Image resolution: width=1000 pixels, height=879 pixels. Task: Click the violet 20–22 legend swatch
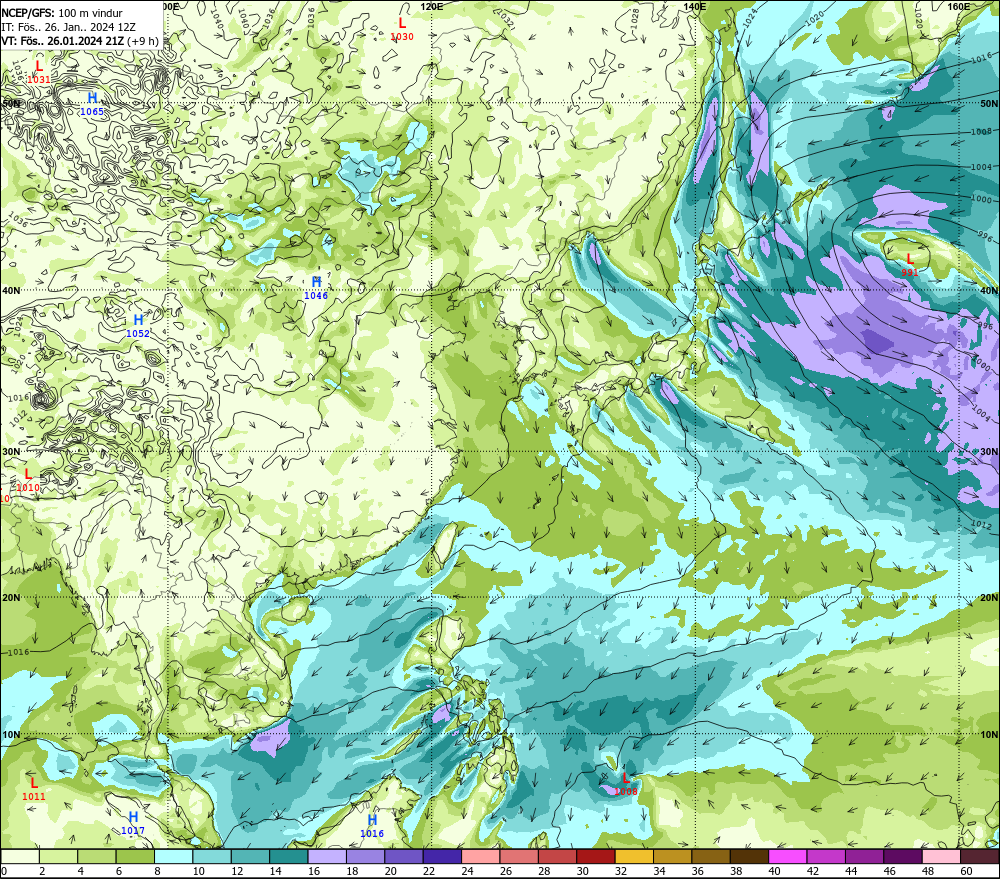404,856
